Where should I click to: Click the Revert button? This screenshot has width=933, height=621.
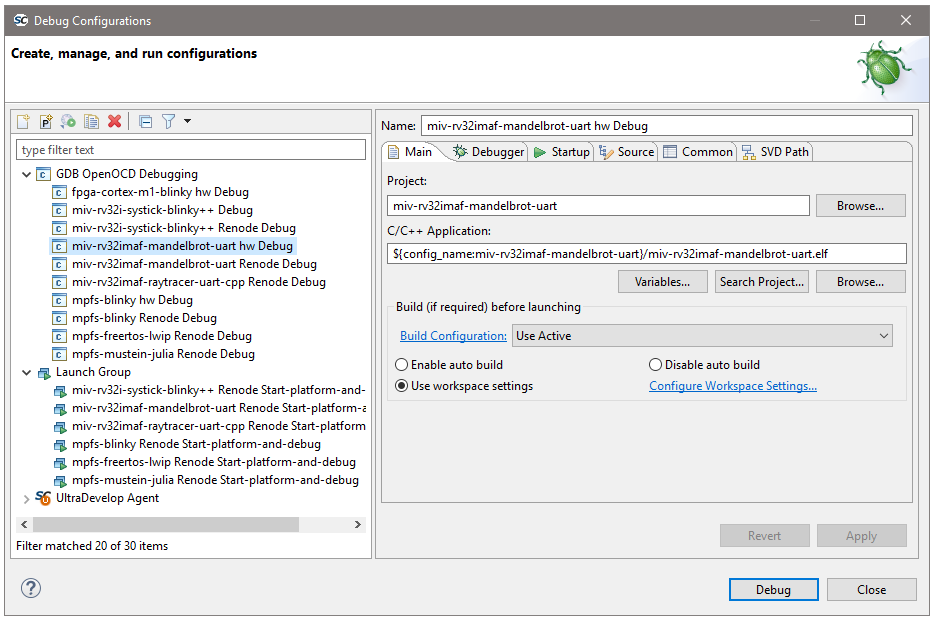765,536
